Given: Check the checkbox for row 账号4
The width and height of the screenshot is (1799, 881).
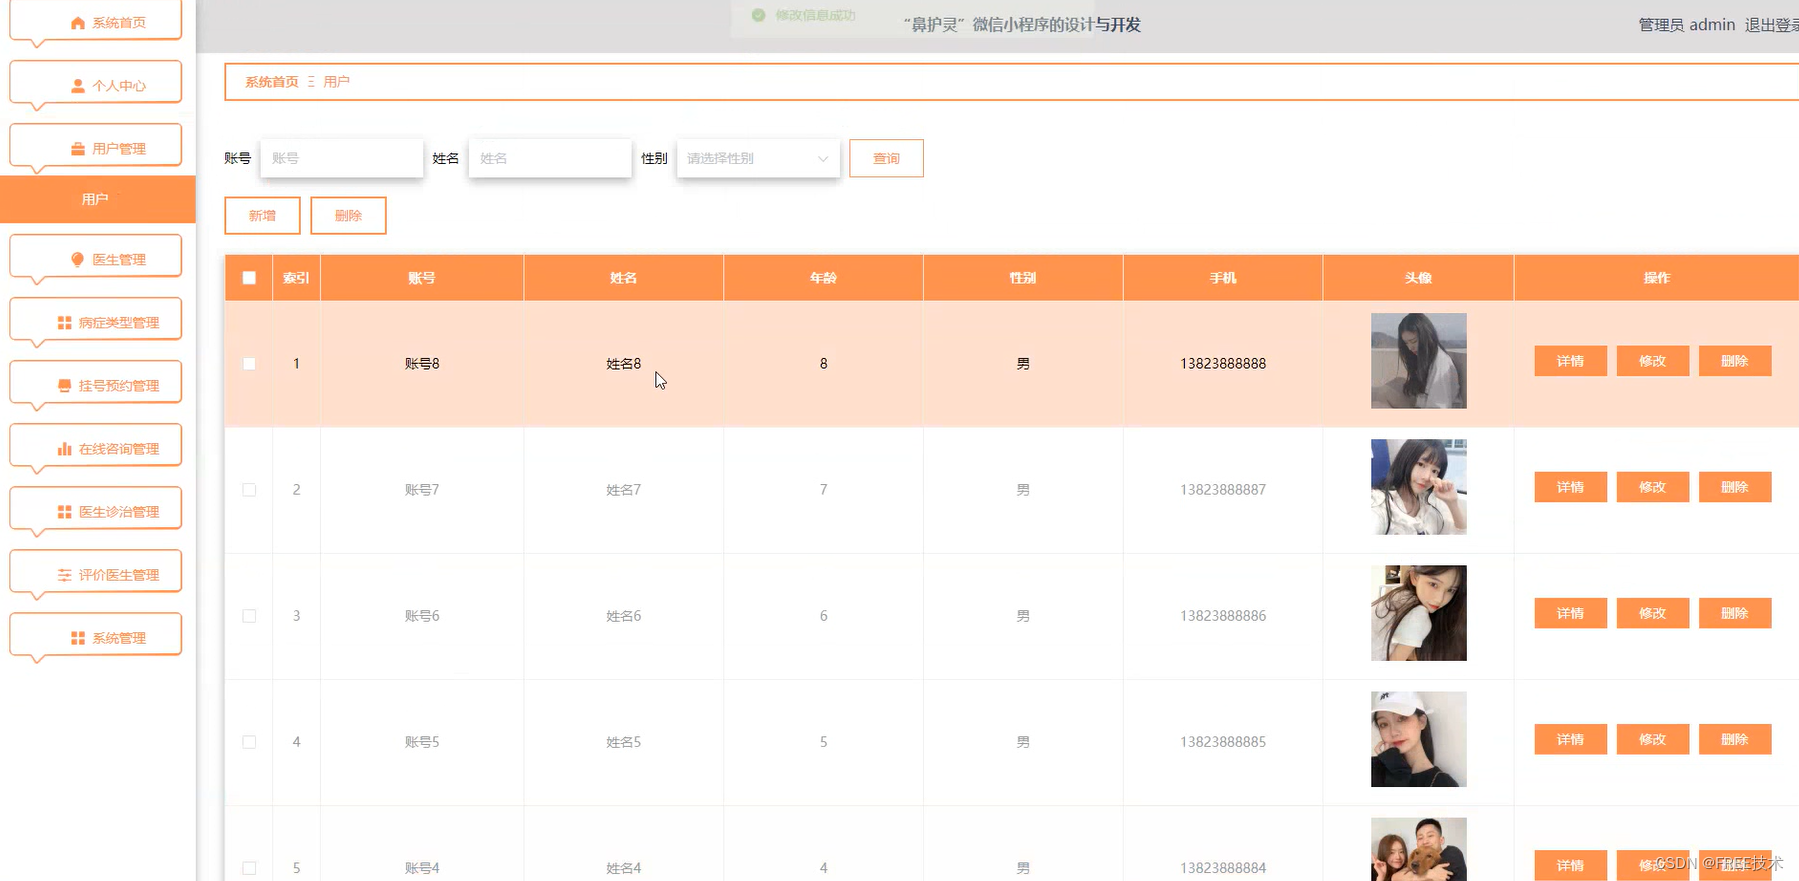Looking at the screenshot, I should click(x=249, y=868).
